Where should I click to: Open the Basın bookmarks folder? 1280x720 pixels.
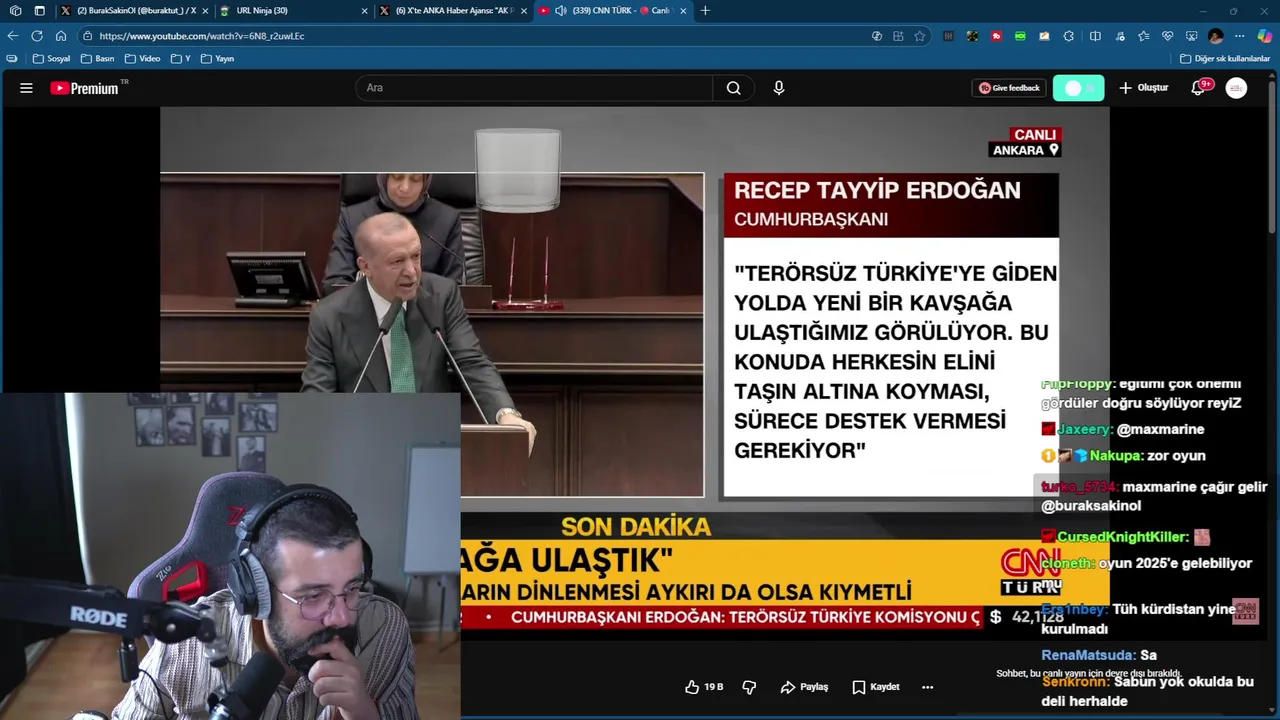97,59
